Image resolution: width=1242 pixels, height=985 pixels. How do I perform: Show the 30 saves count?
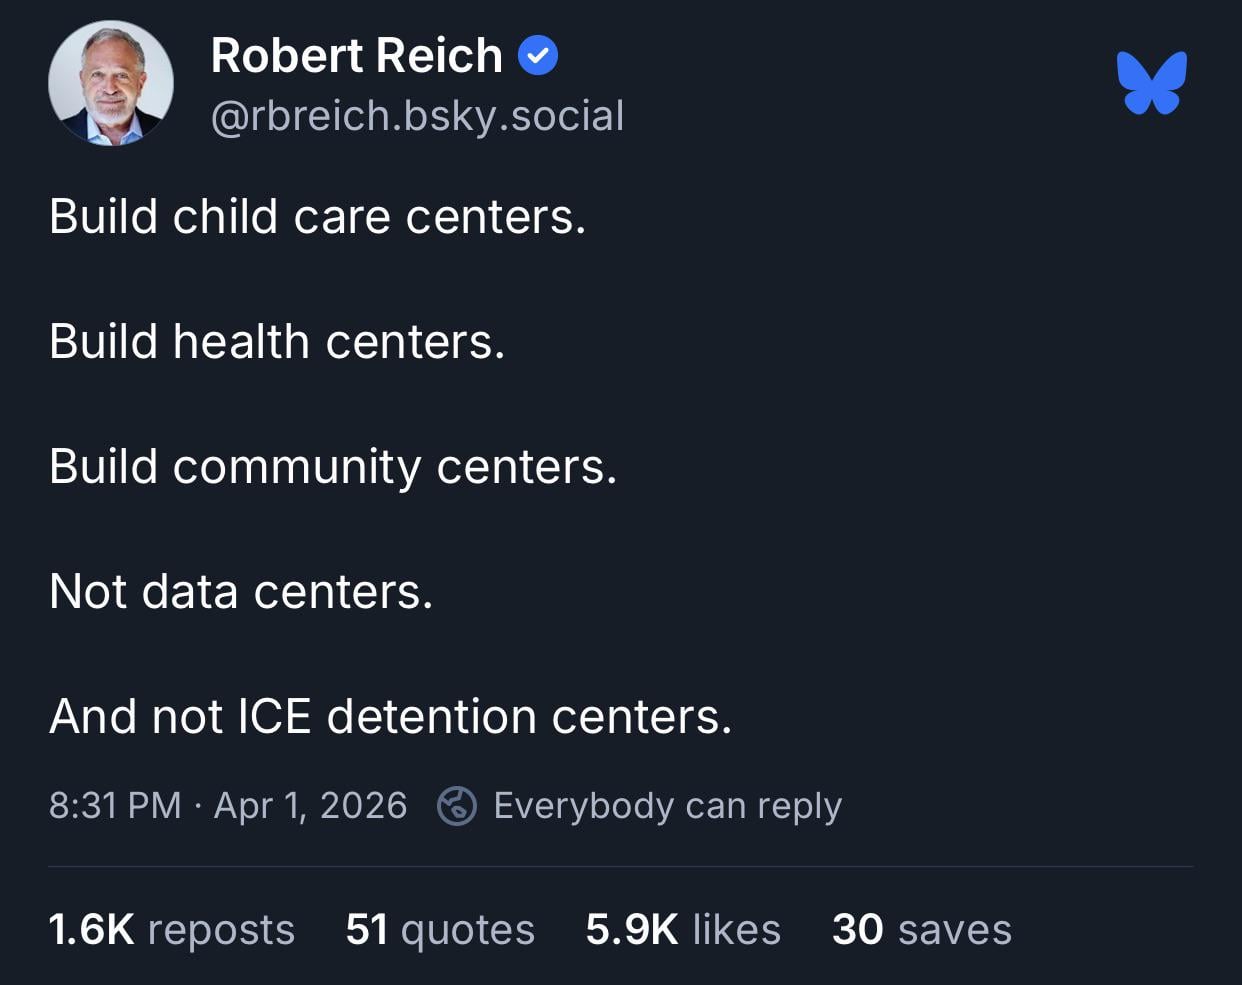point(921,929)
